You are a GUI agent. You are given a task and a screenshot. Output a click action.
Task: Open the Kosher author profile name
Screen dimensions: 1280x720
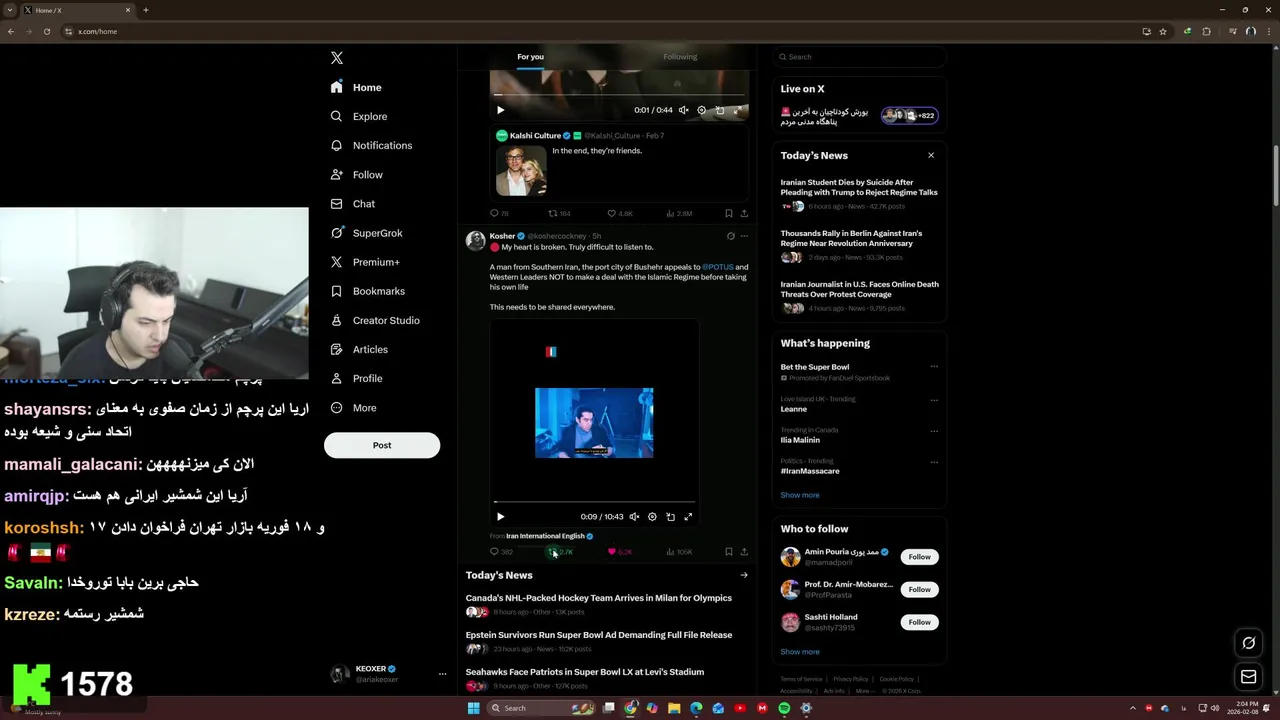502,236
